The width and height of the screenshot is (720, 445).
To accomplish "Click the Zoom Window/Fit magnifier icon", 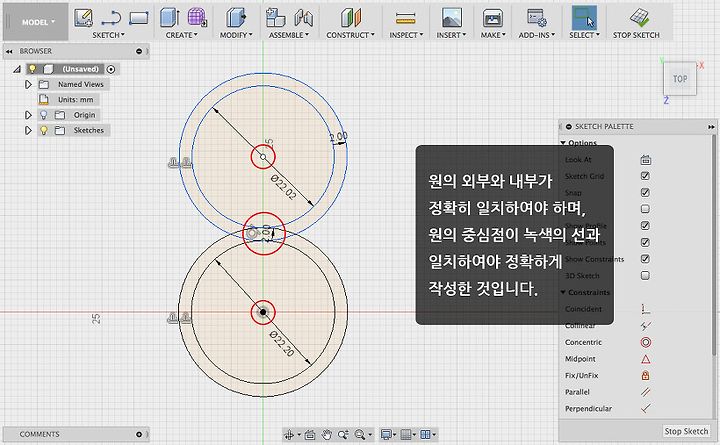I will 360,434.
